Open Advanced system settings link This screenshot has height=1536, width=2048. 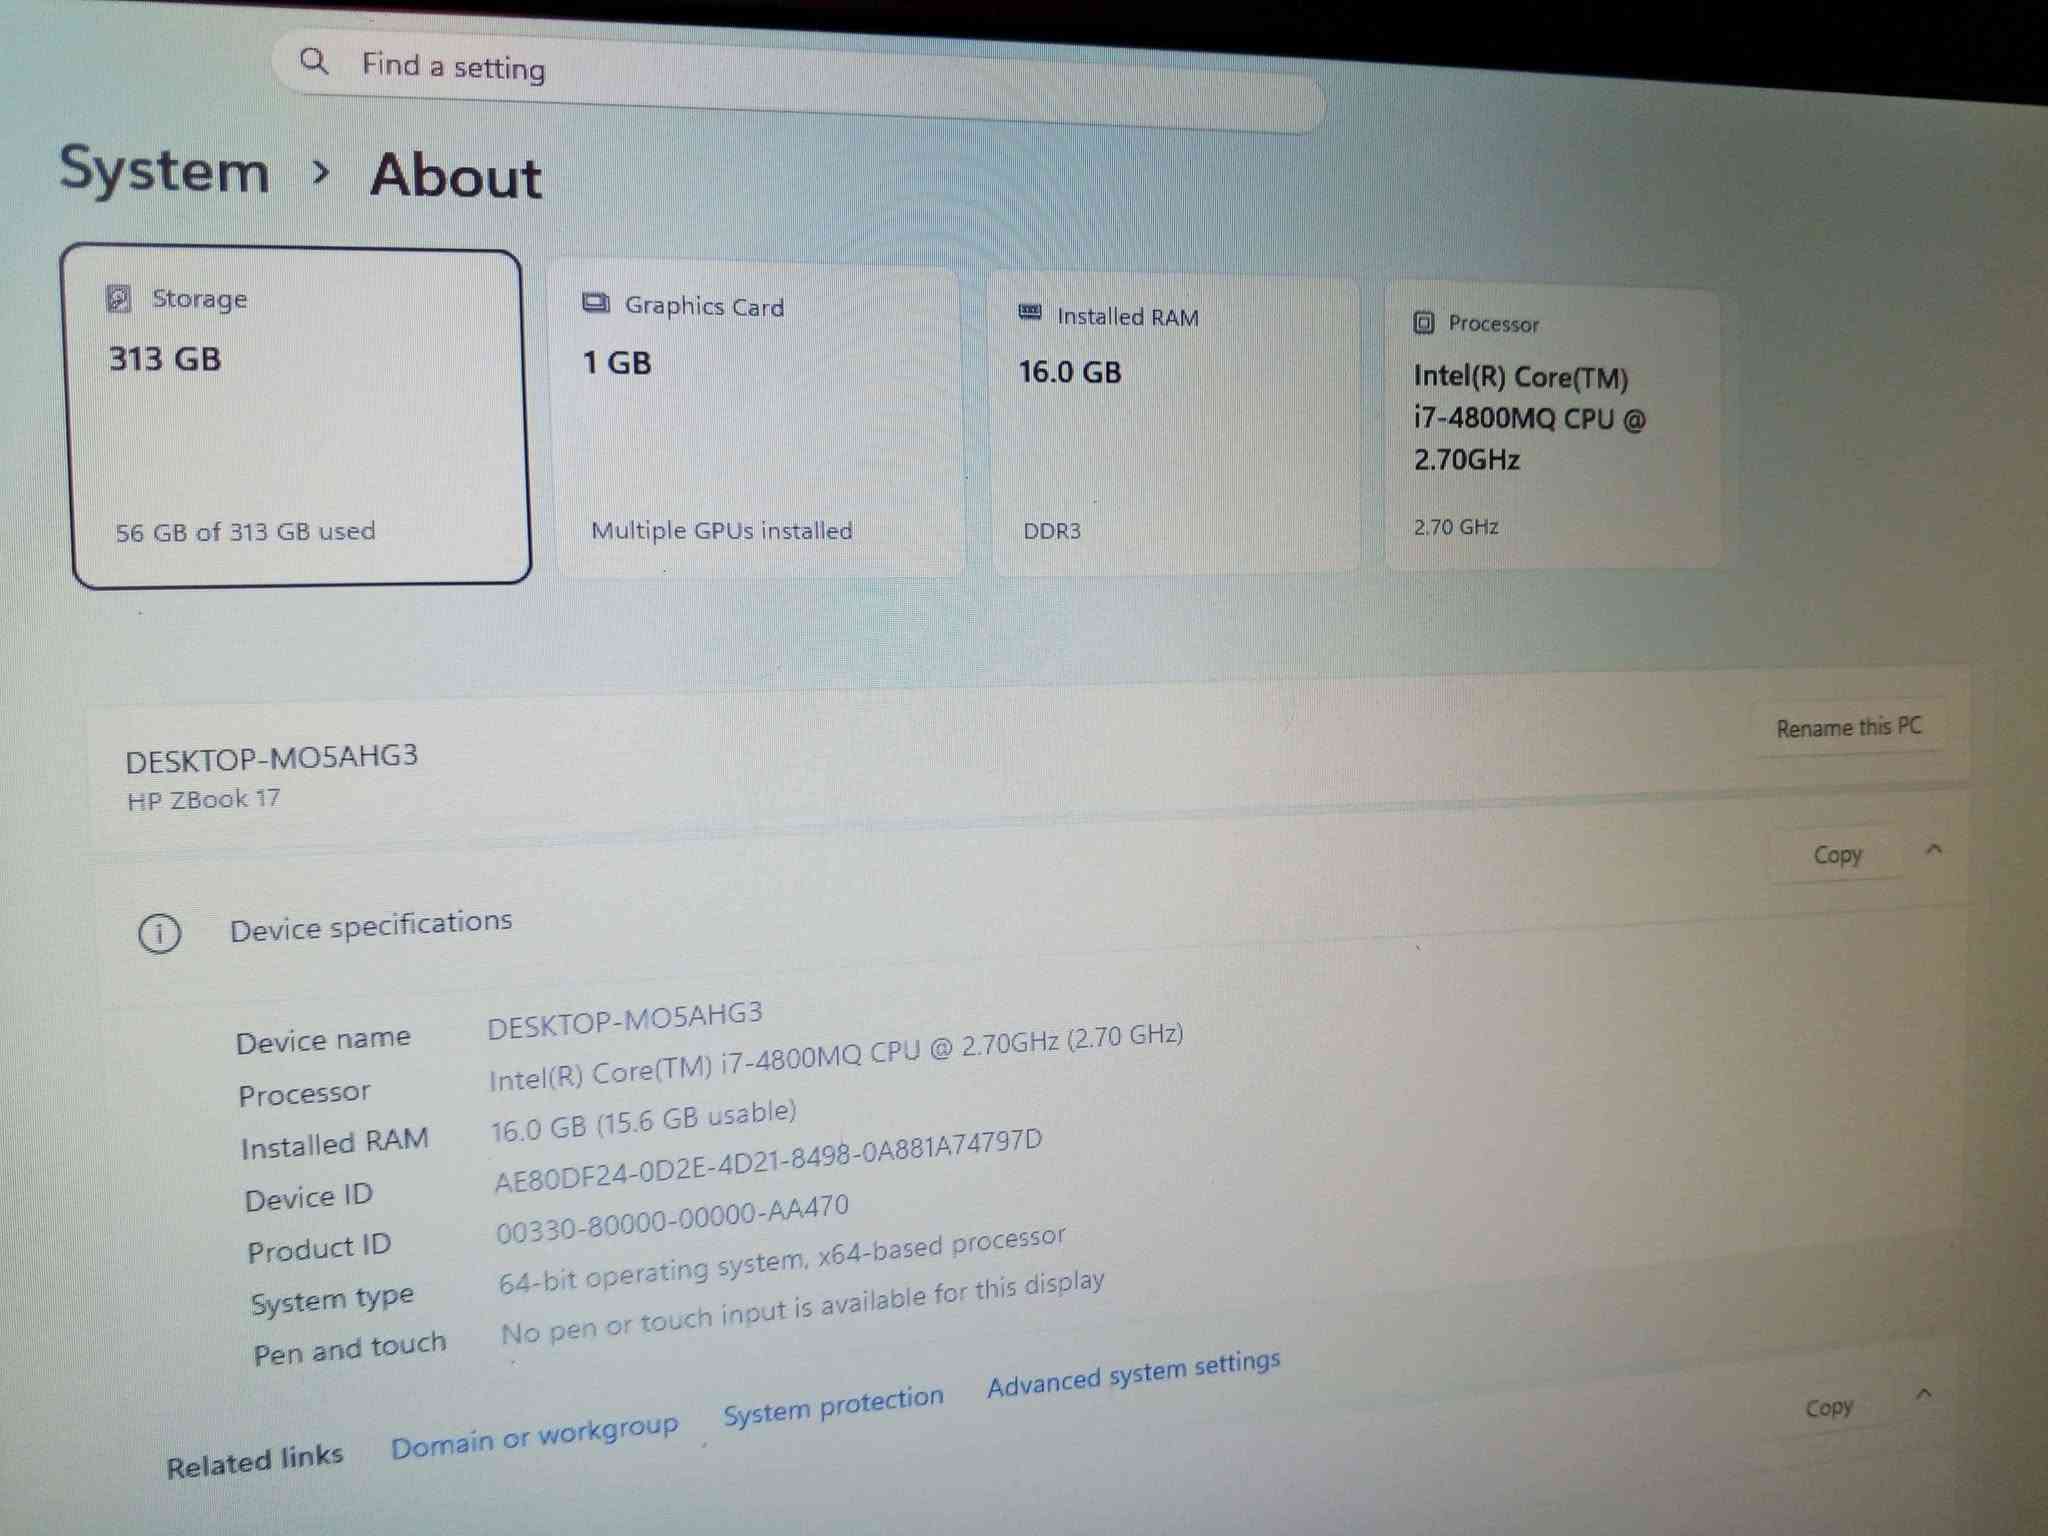[x=1134, y=1373]
